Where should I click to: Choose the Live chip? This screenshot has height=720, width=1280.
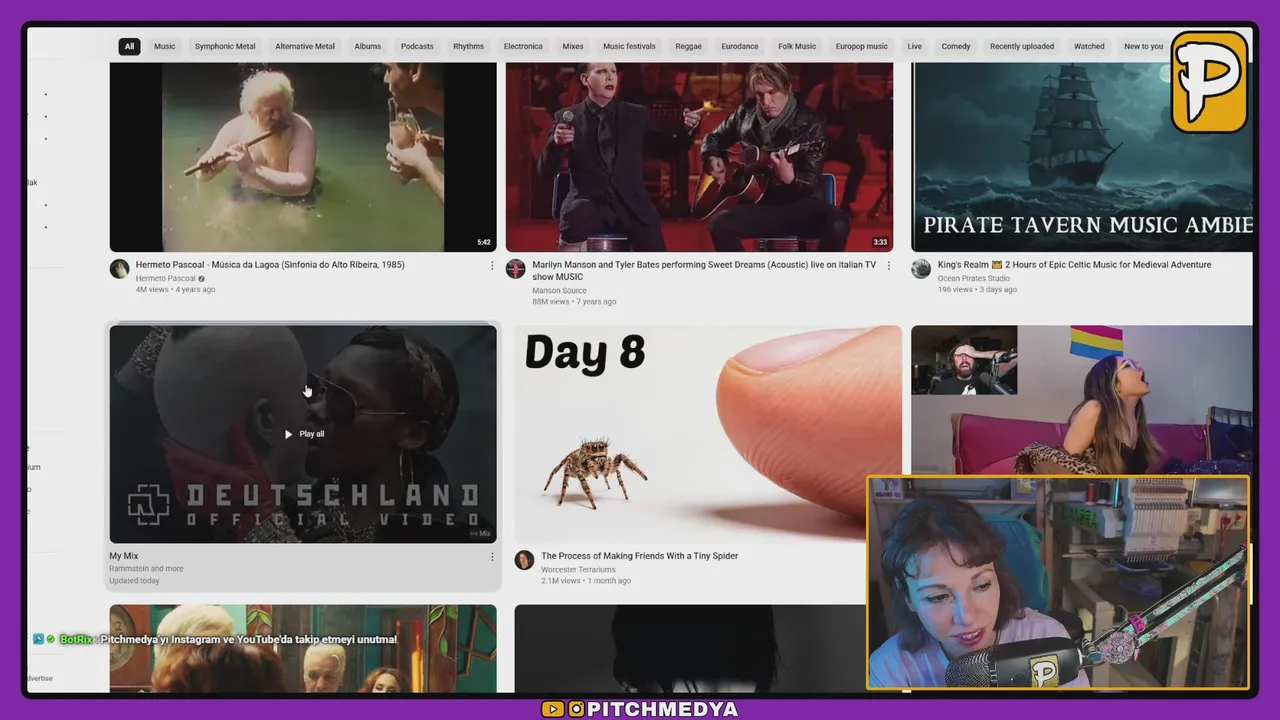[x=915, y=46]
